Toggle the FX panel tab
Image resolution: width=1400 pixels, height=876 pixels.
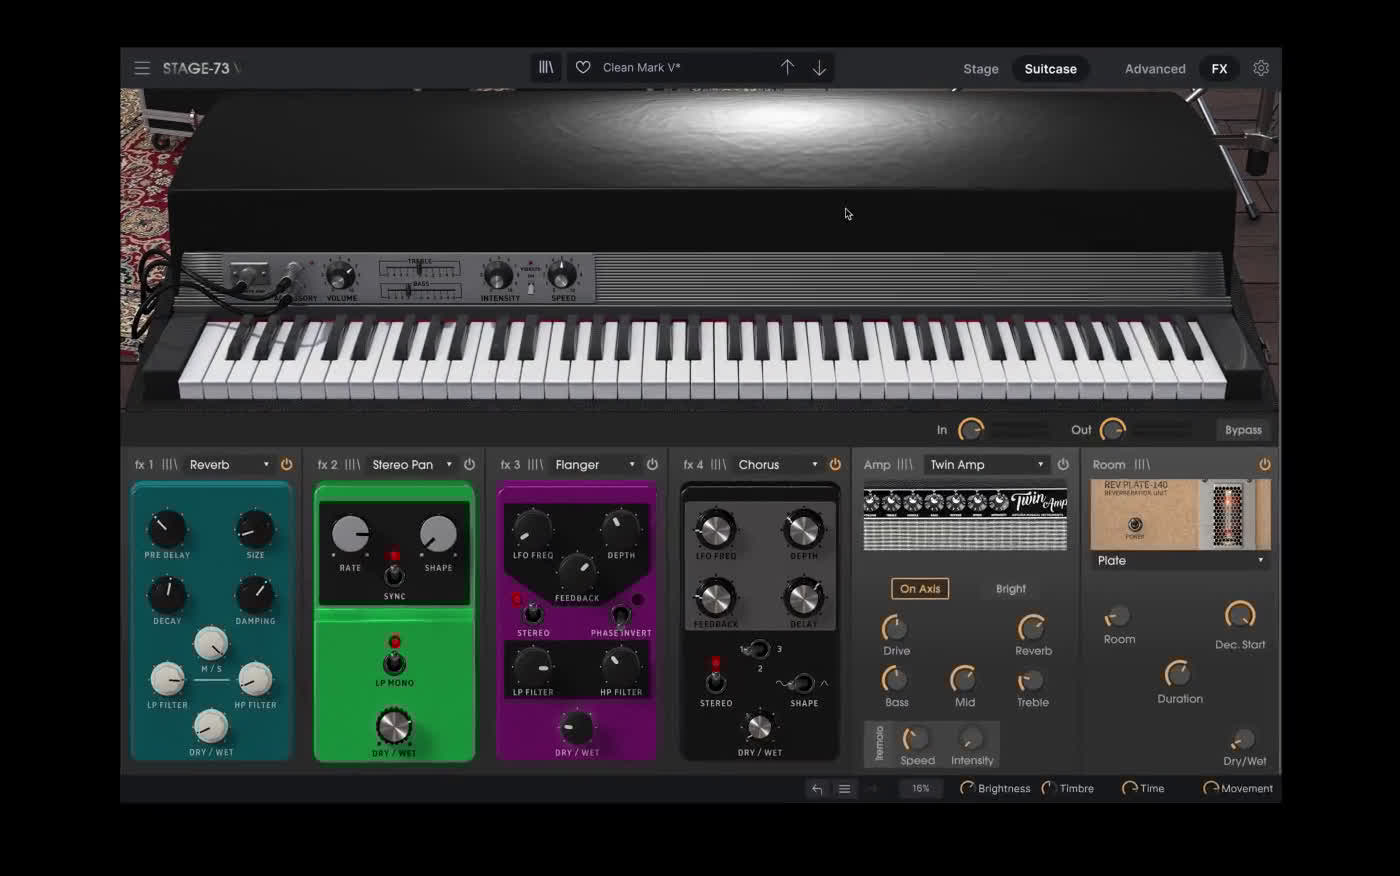pos(1219,69)
